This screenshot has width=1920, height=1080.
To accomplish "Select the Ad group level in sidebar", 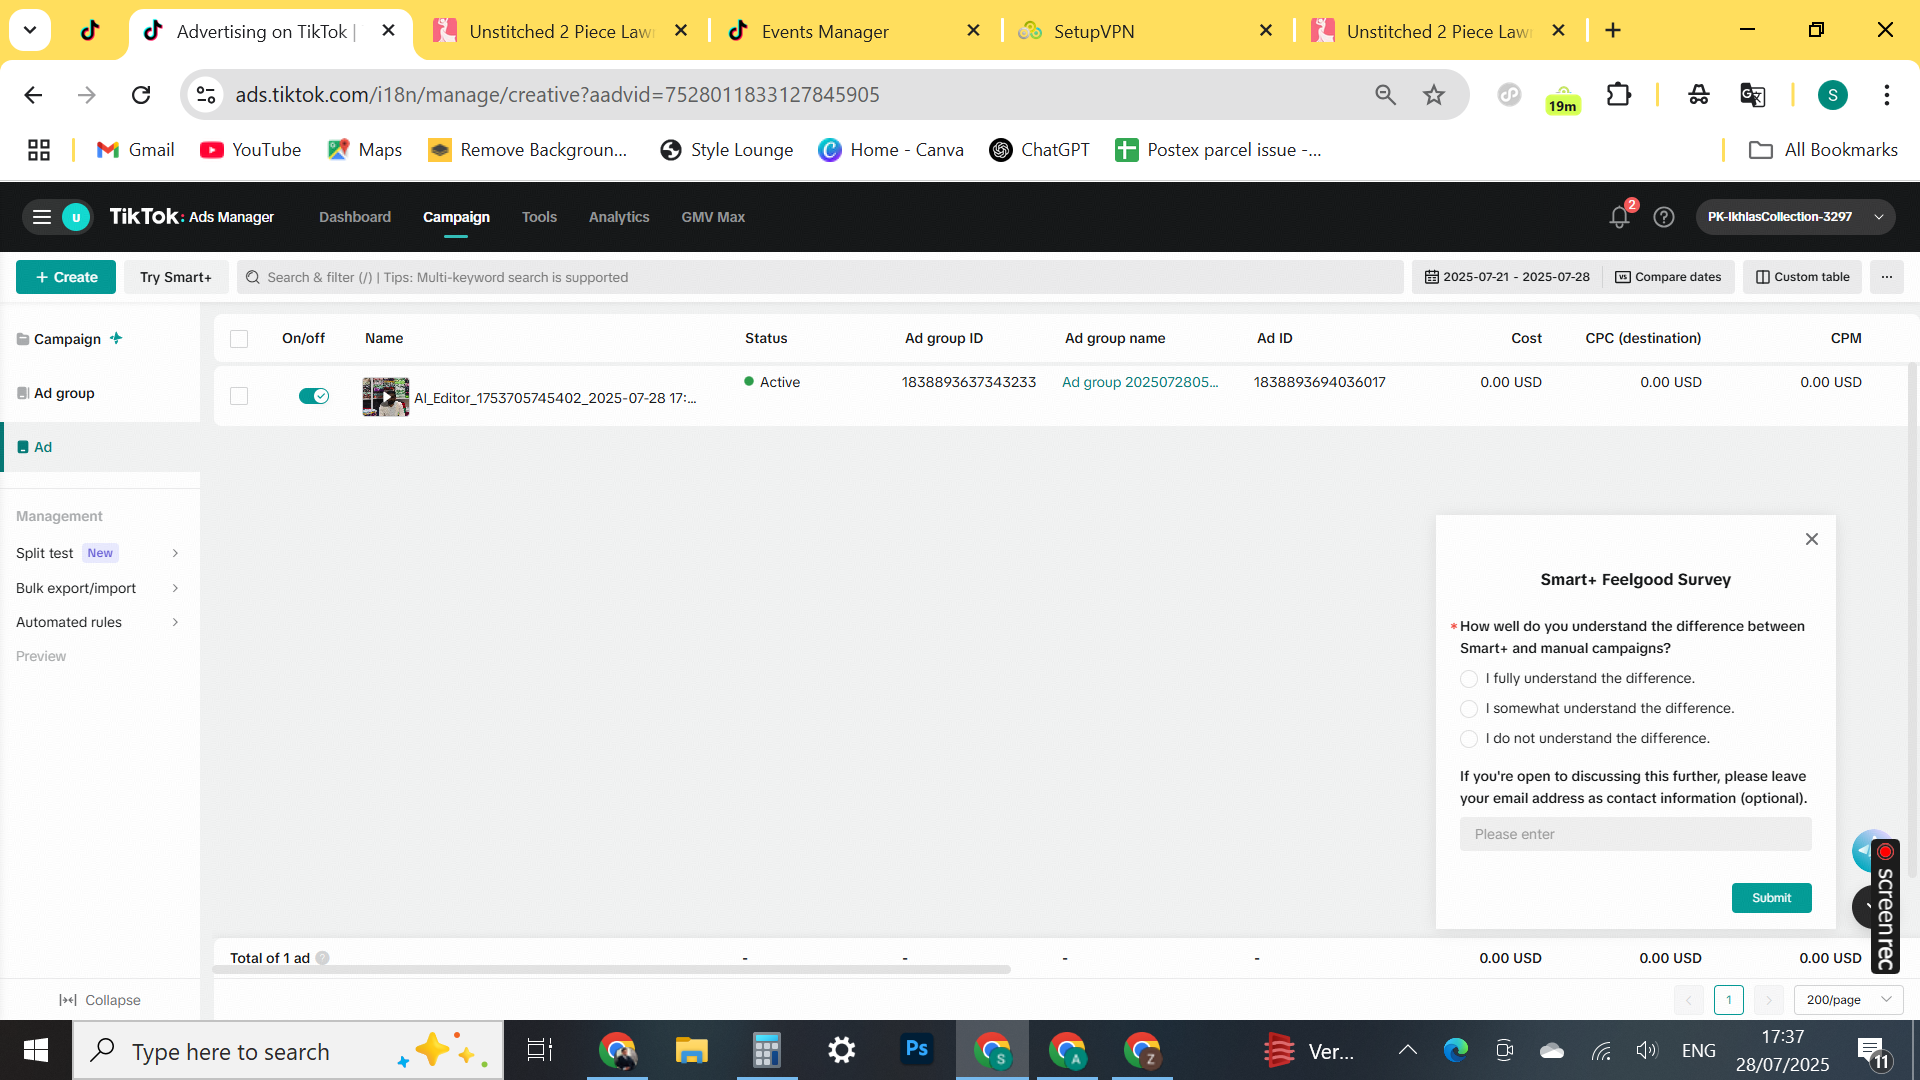I will coord(64,393).
